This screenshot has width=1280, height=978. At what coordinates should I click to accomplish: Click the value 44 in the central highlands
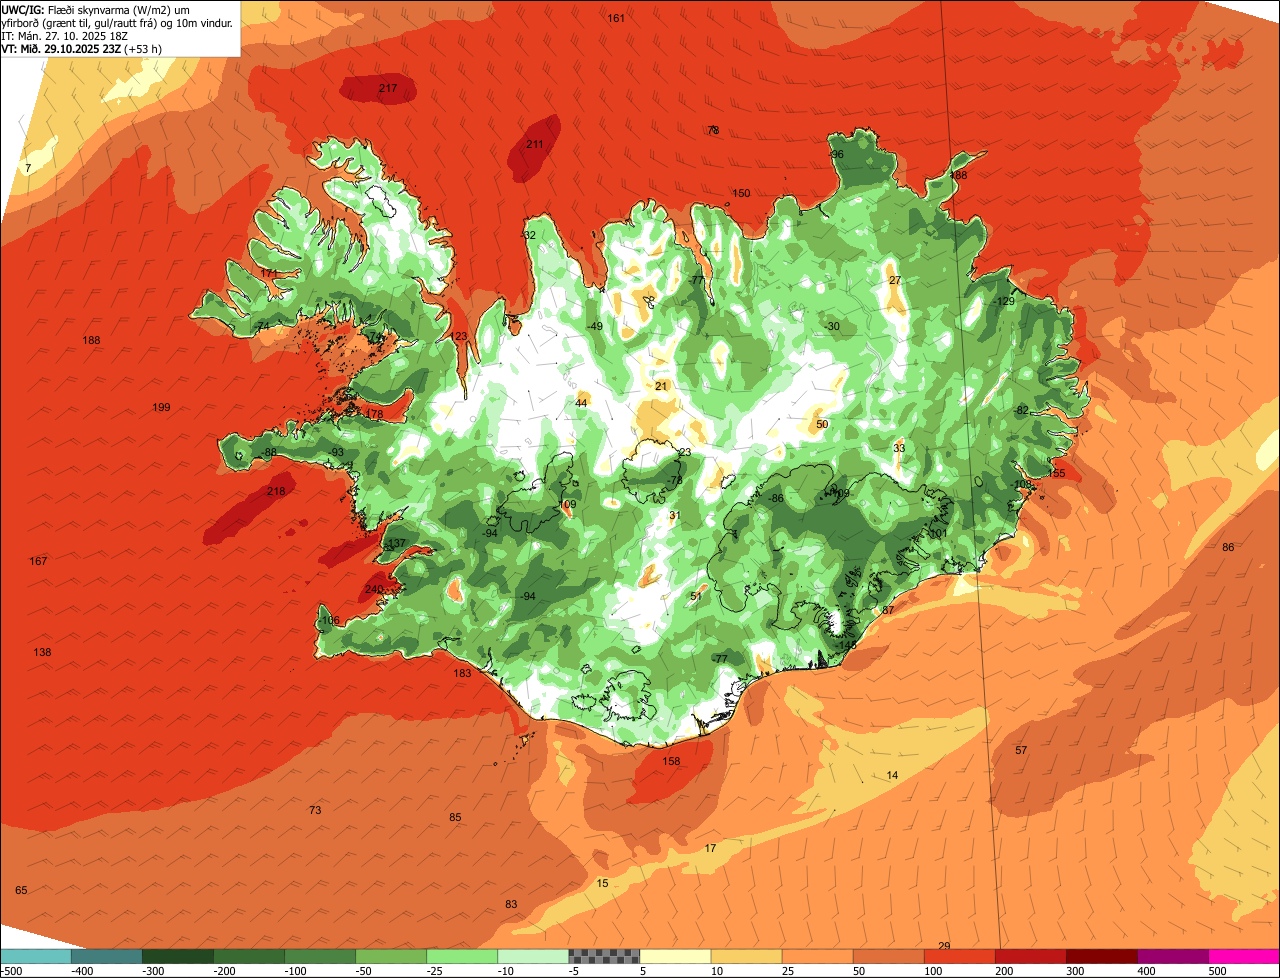pyautogui.click(x=581, y=402)
